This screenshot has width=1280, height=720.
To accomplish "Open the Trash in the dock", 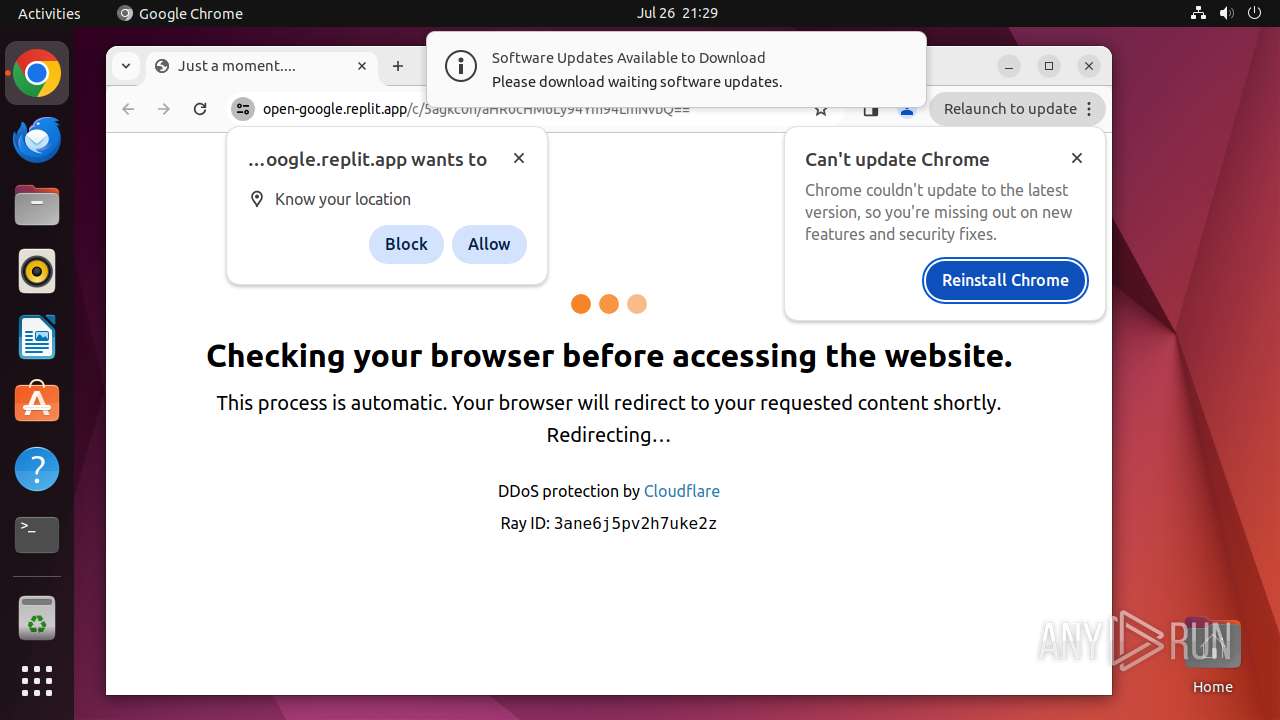I will (x=37, y=618).
